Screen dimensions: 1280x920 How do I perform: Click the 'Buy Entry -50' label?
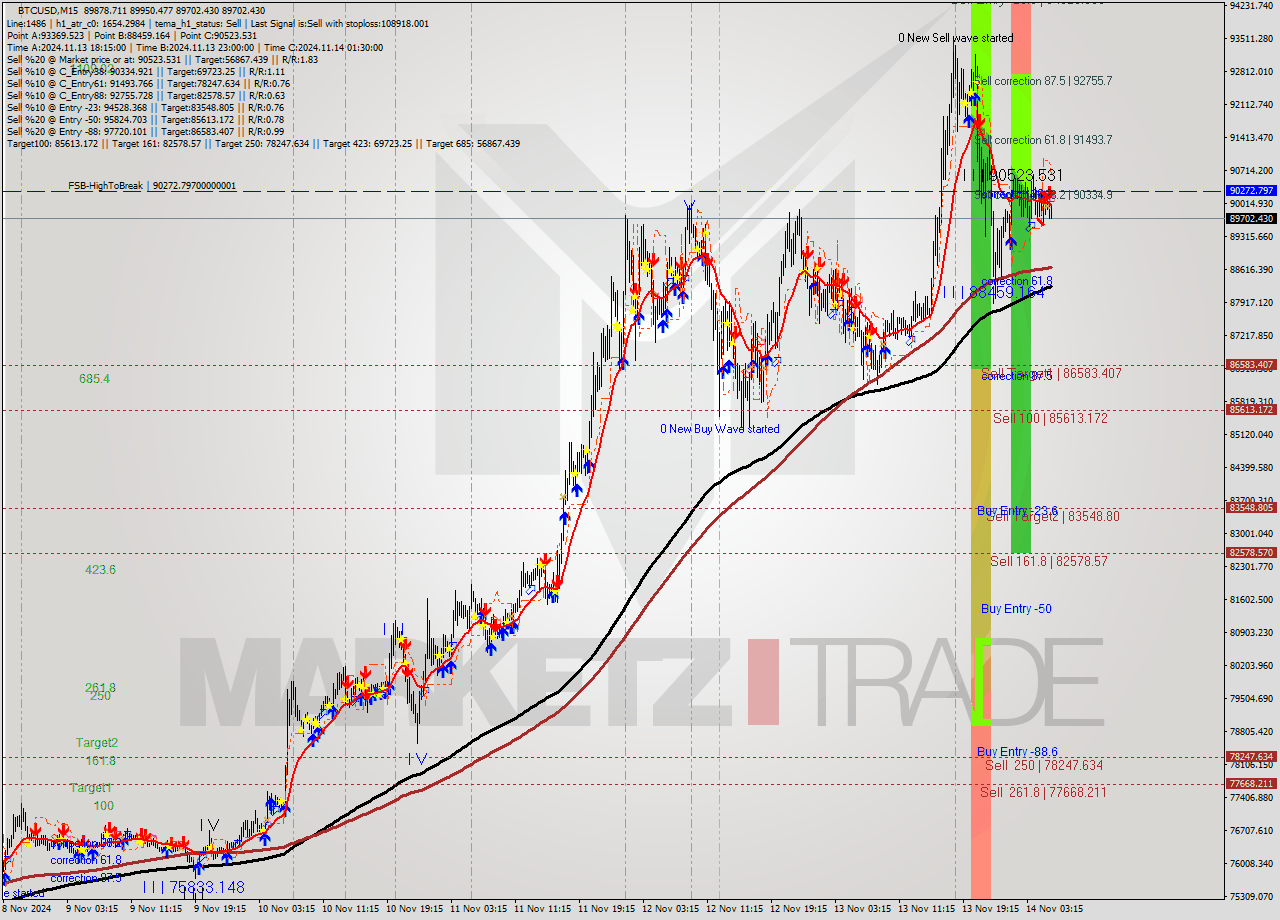[1016, 609]
